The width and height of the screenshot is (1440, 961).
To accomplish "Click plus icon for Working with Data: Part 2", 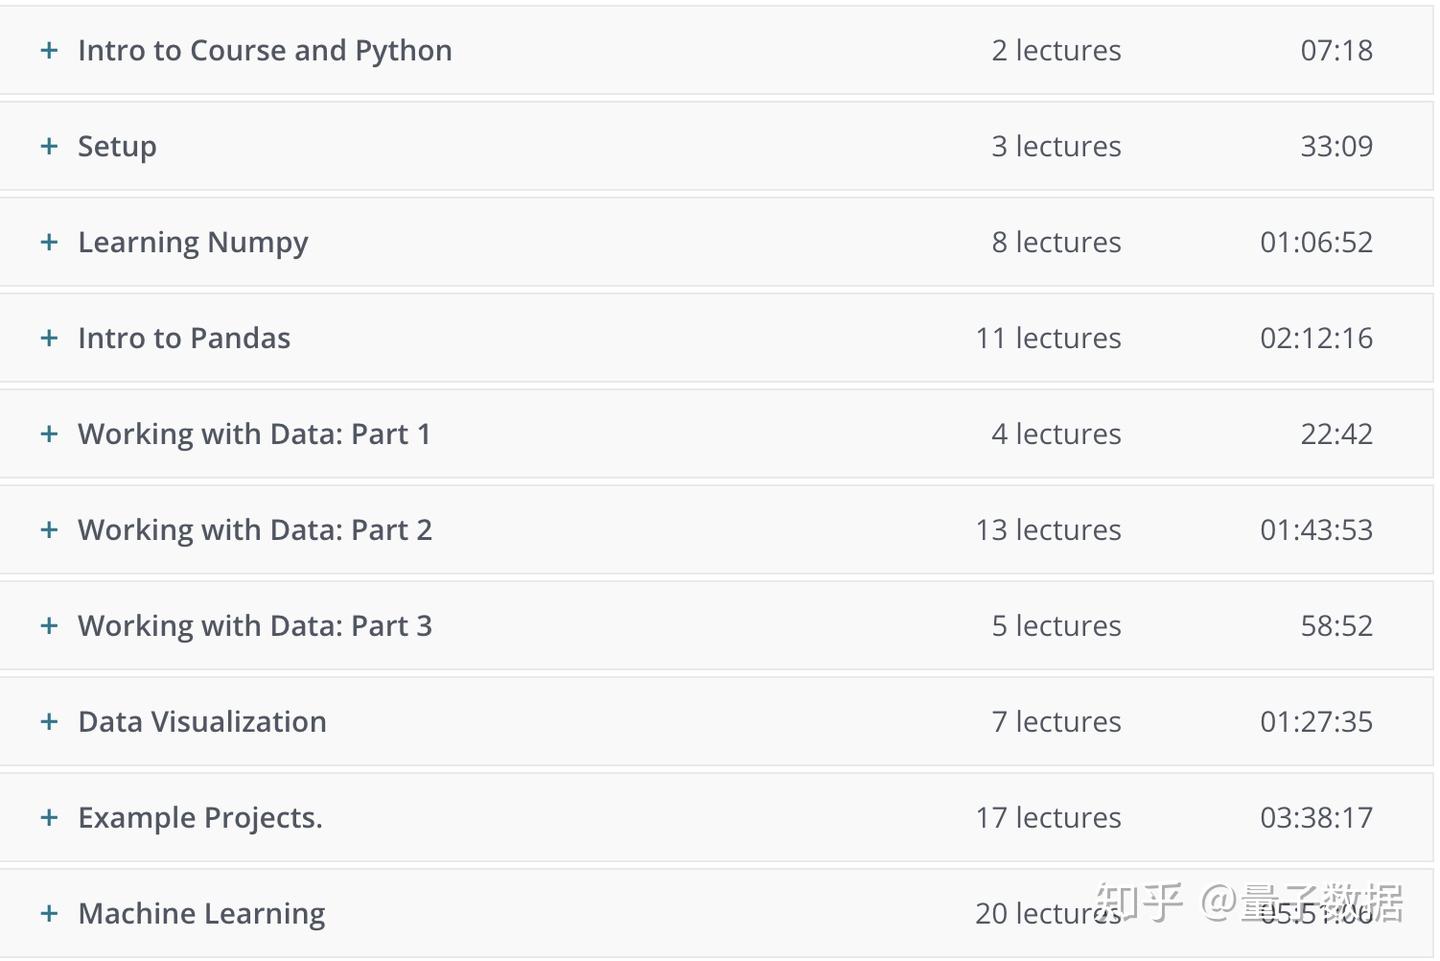I will [49, 530].
